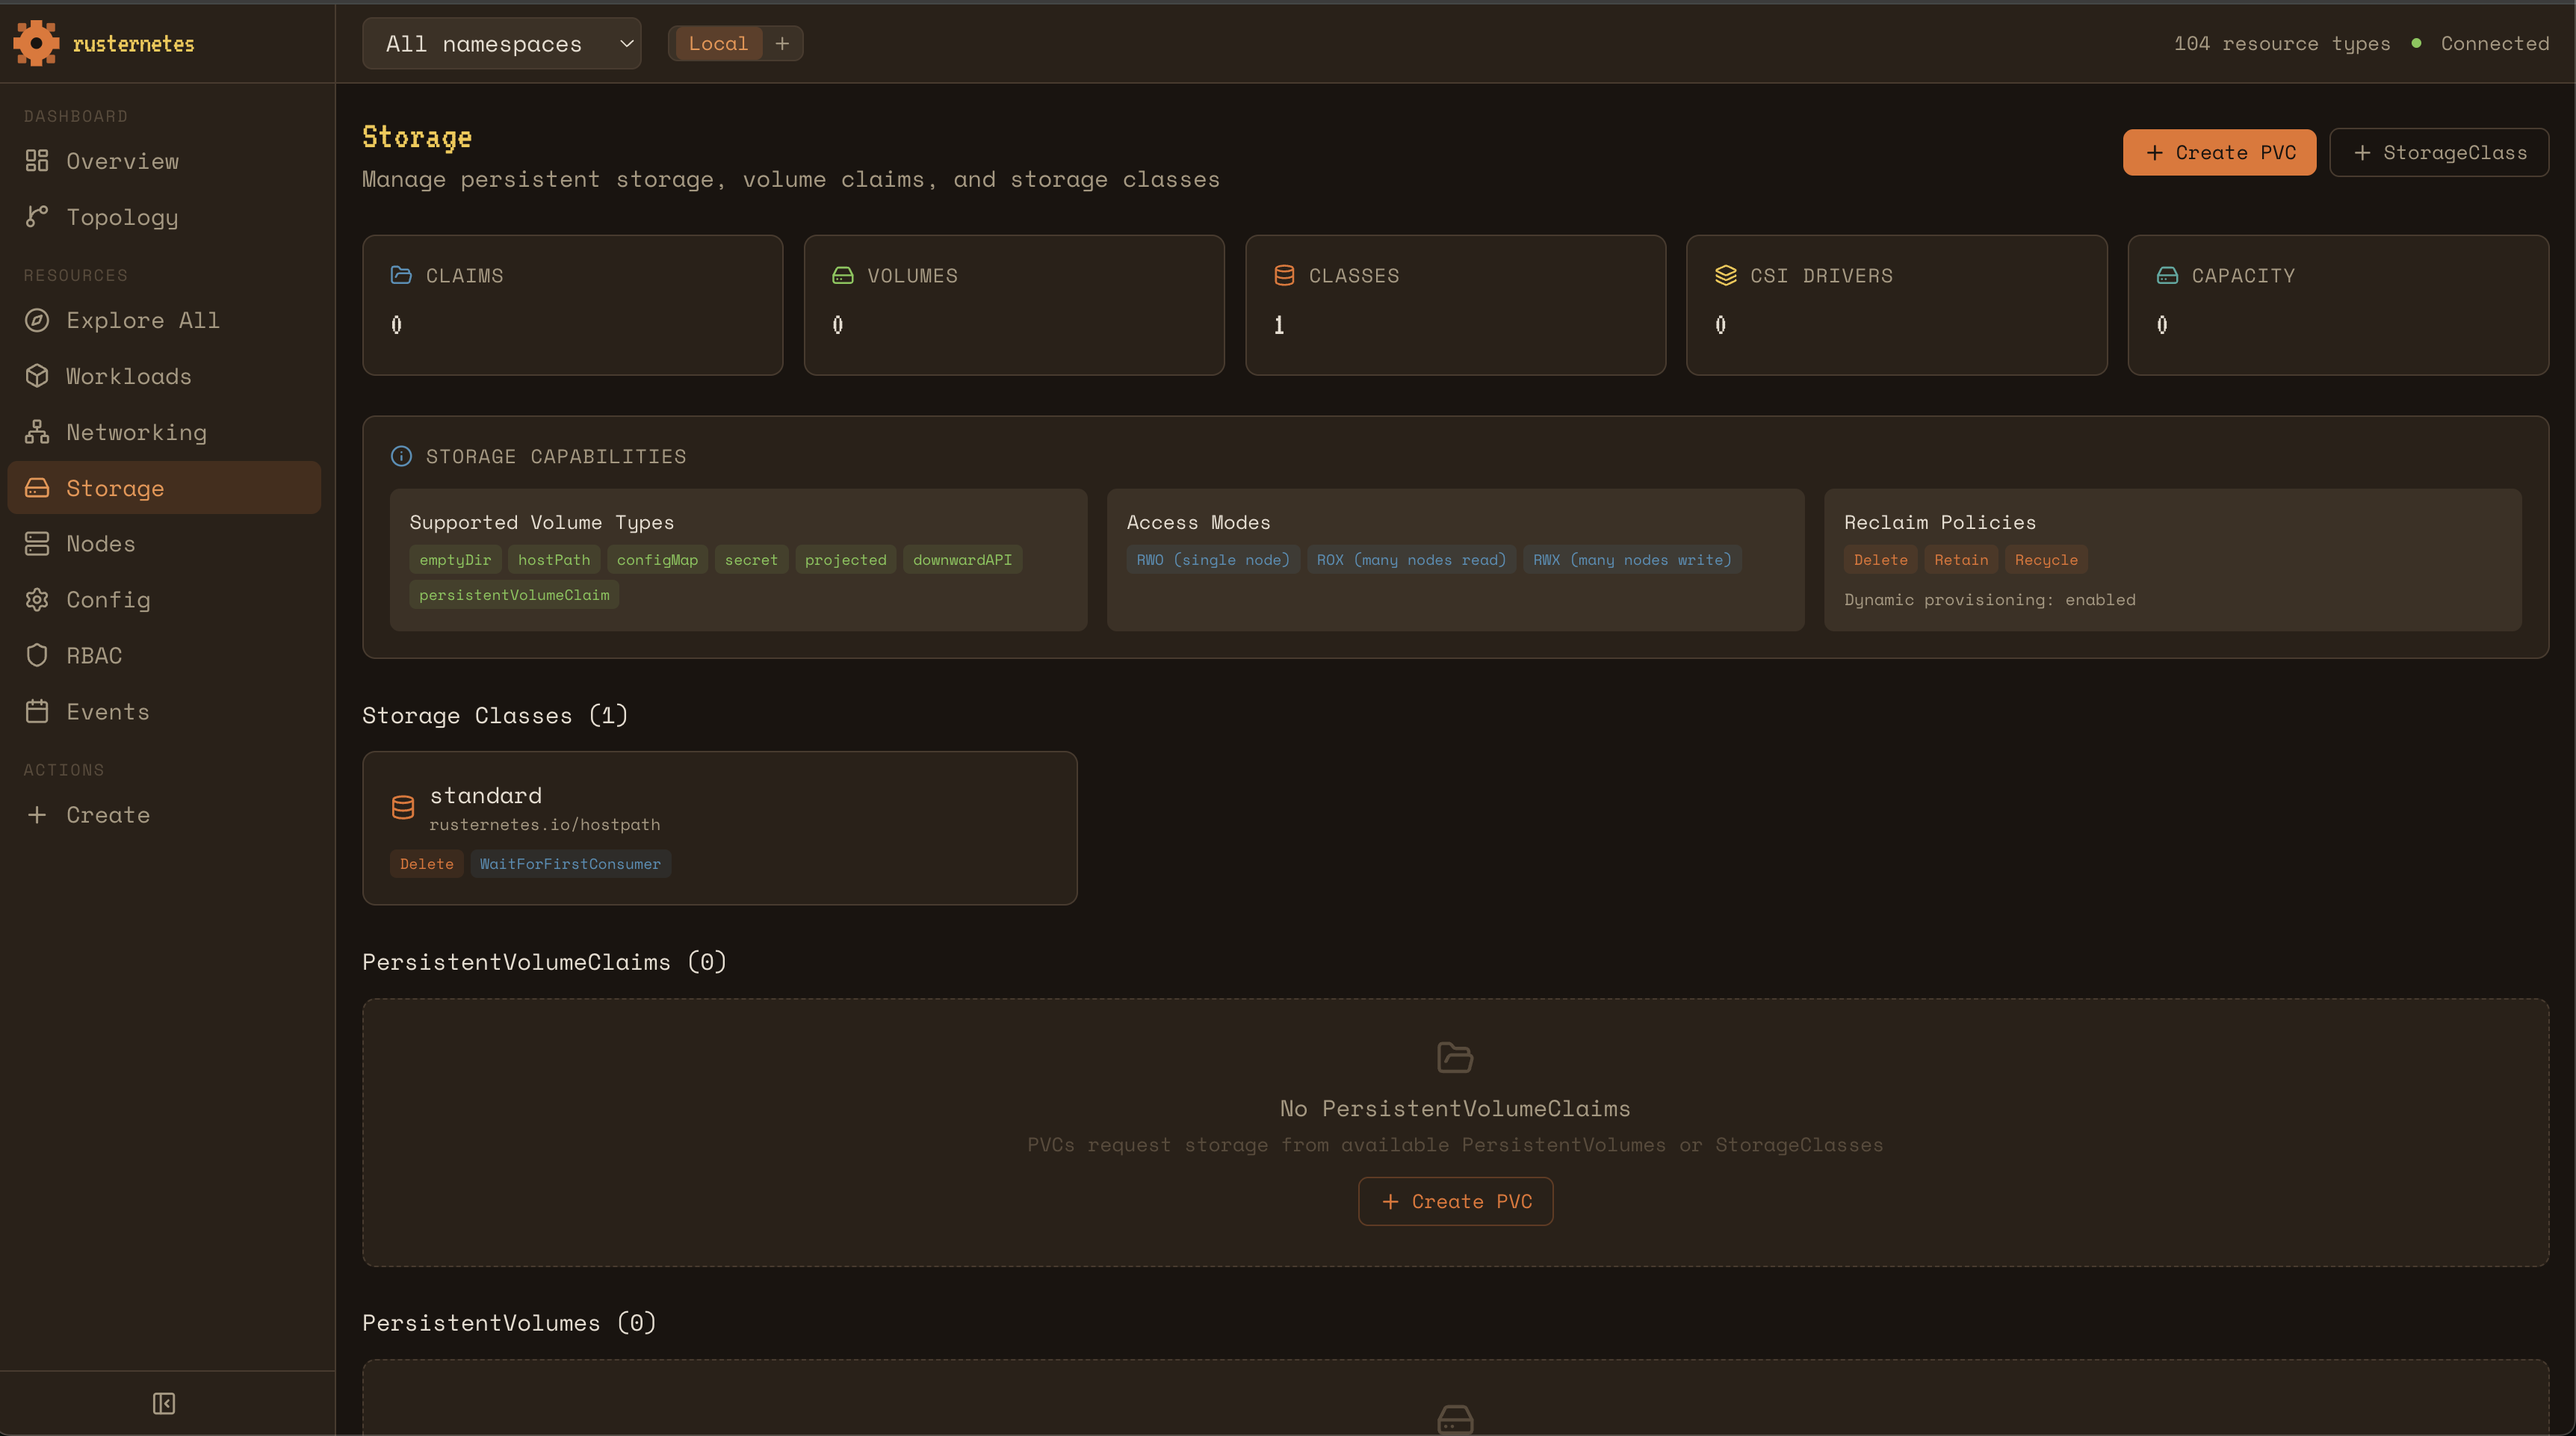This screenshot has width=2576, height=1436.
Task: Click the Workloads cube icon
Action: click(x=37, y=376)
